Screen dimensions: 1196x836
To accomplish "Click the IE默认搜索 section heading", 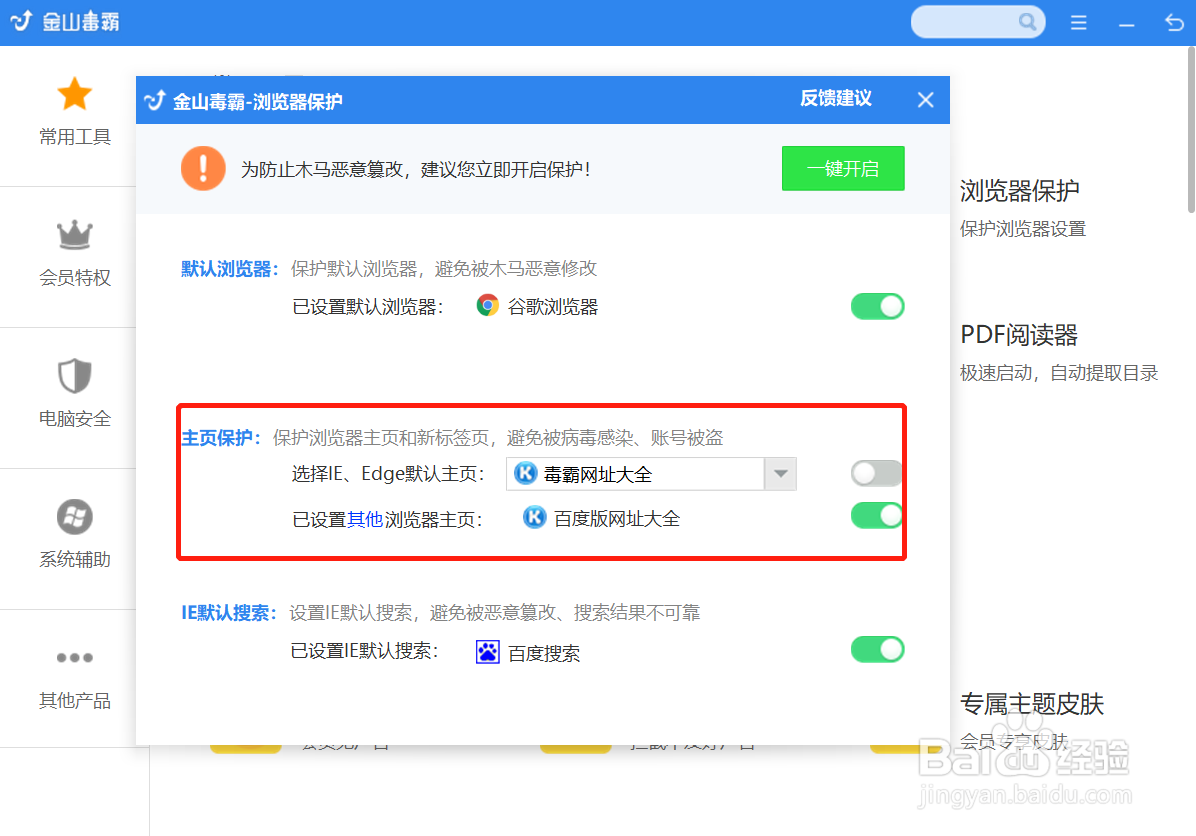I will (x=229, y=613).
